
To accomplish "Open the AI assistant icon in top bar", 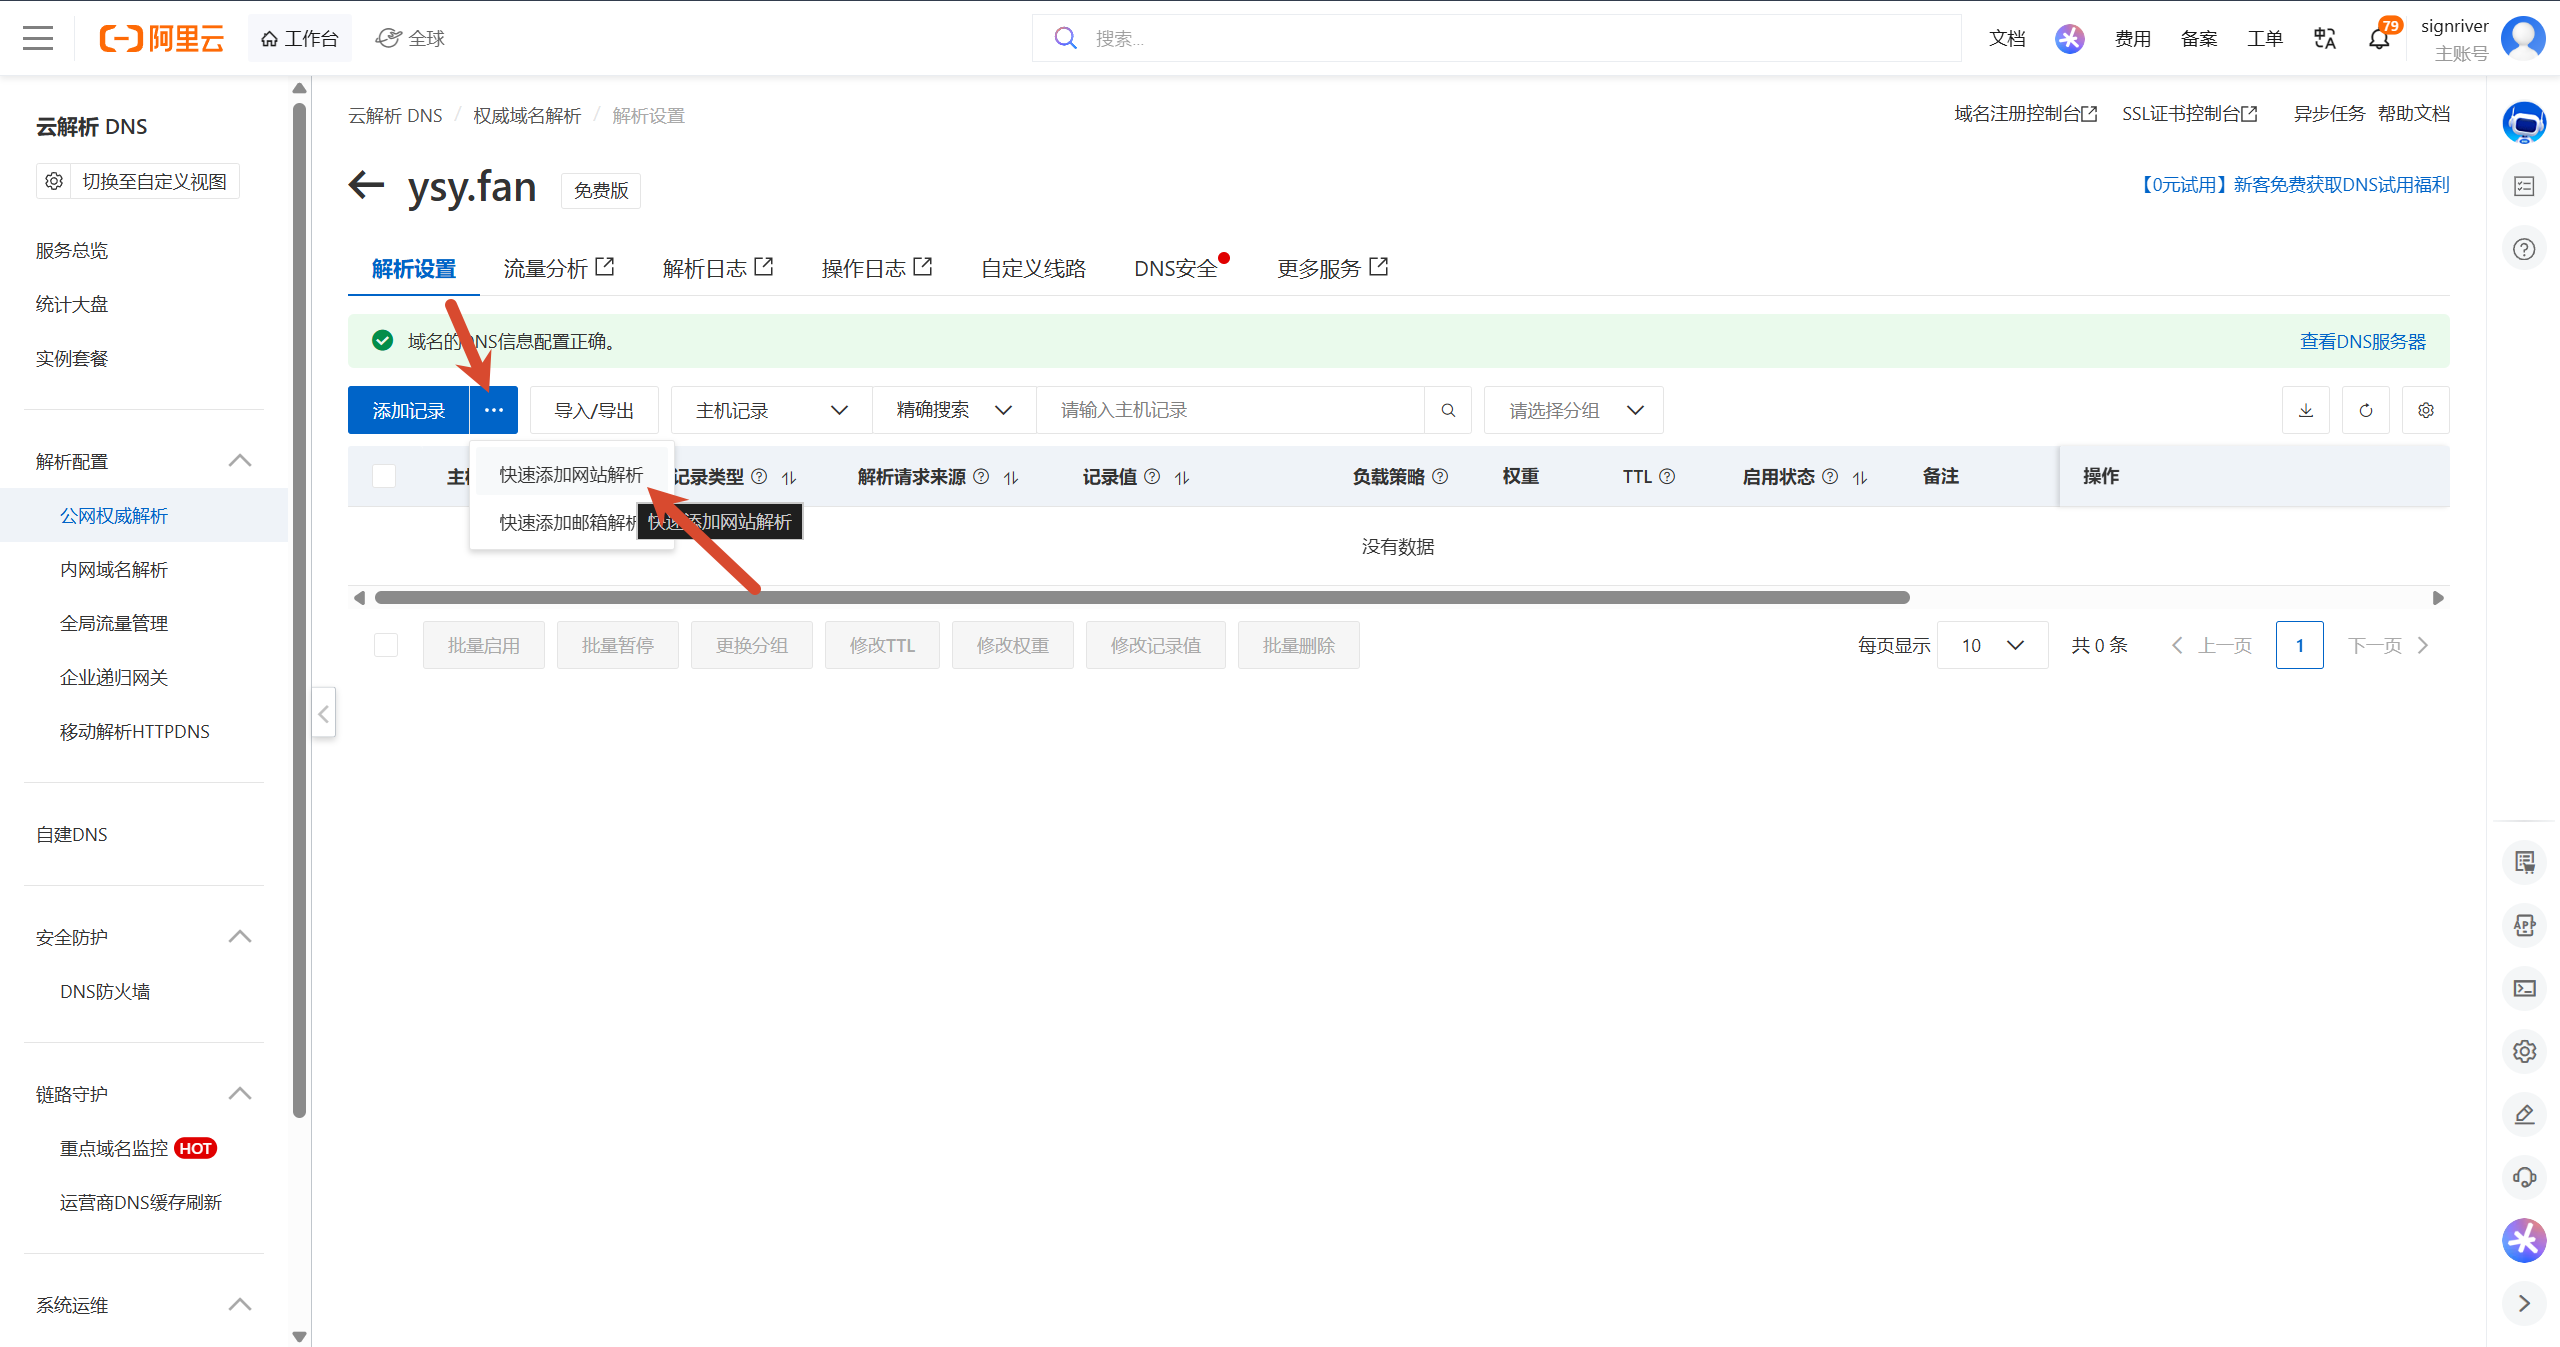I will point(2069,38).
